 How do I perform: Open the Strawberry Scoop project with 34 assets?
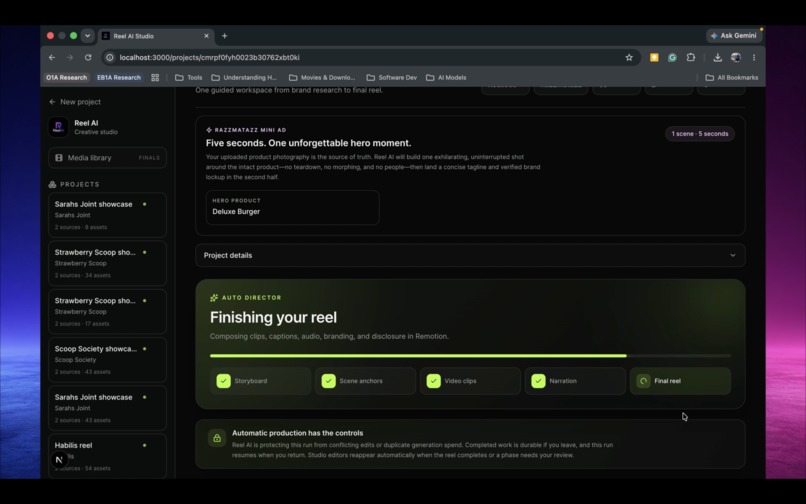(107, 263)
